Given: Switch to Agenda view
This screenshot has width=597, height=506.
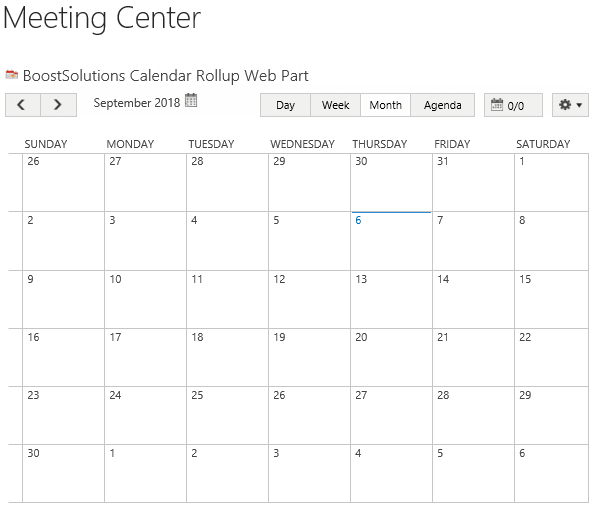Looking at the screenshot, I should tap(442, 105).
